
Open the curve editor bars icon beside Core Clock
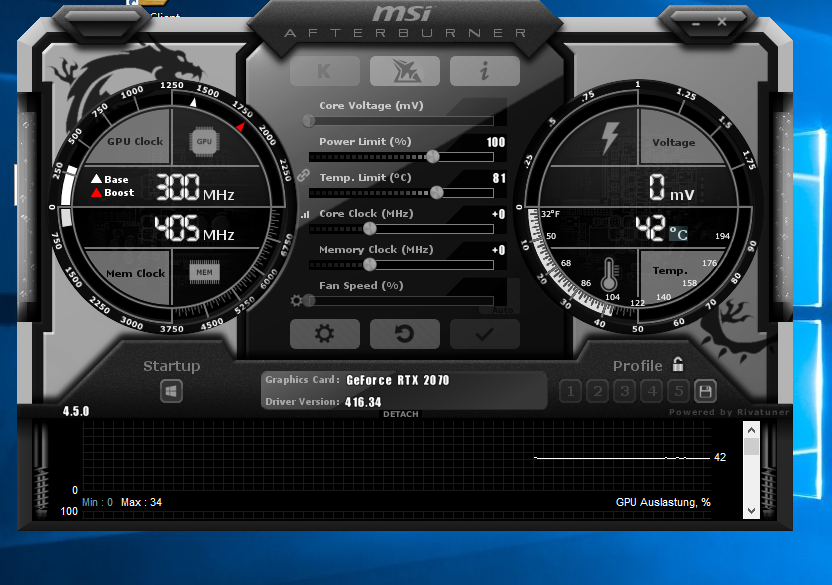pyautogui.click(x=305, y=214)
